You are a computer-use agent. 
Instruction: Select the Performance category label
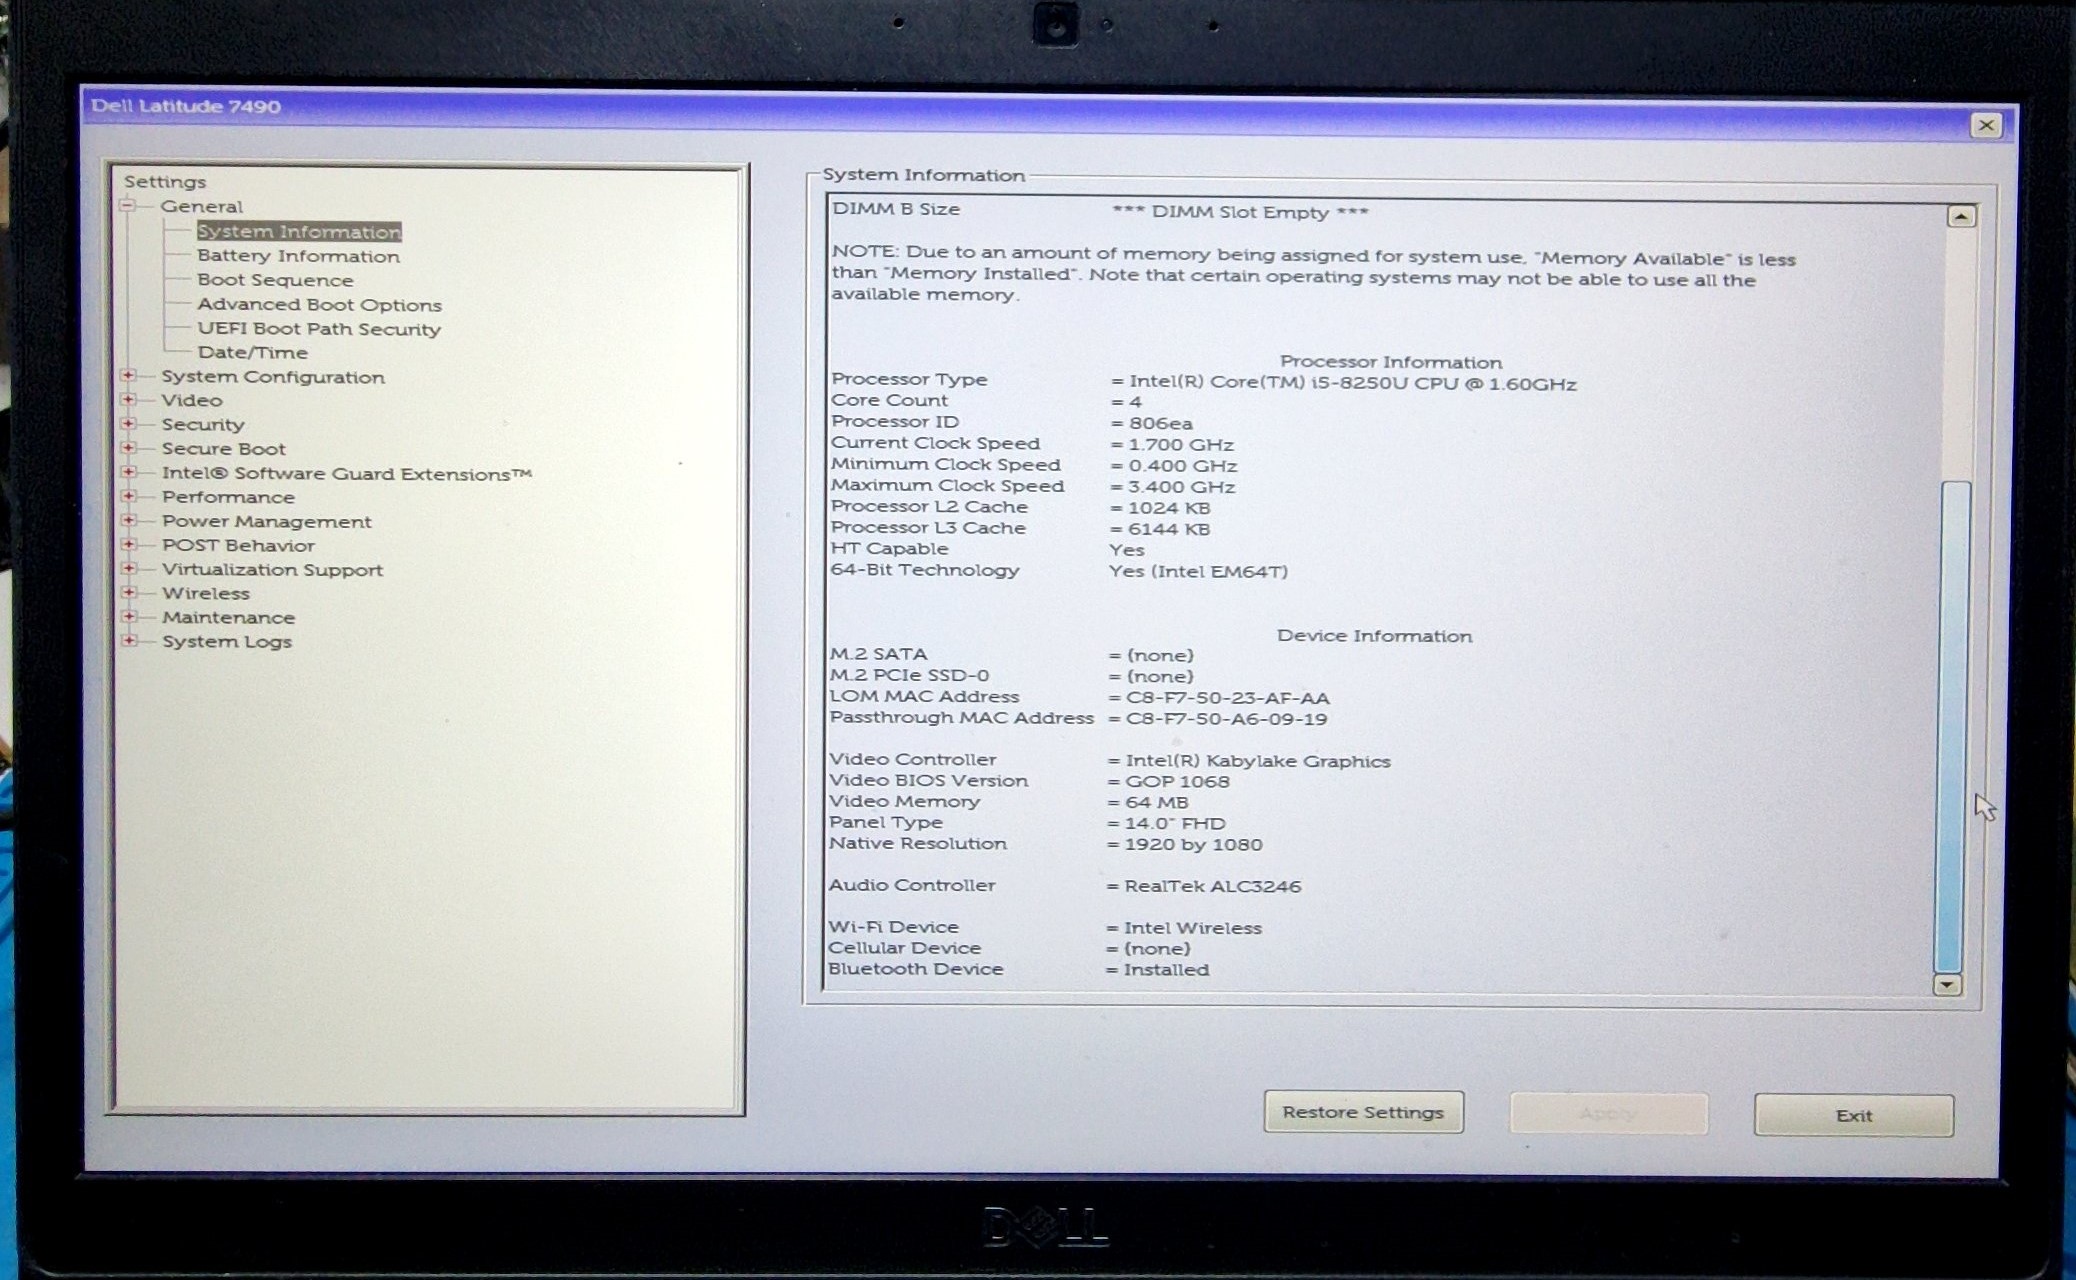click(228, 497)
